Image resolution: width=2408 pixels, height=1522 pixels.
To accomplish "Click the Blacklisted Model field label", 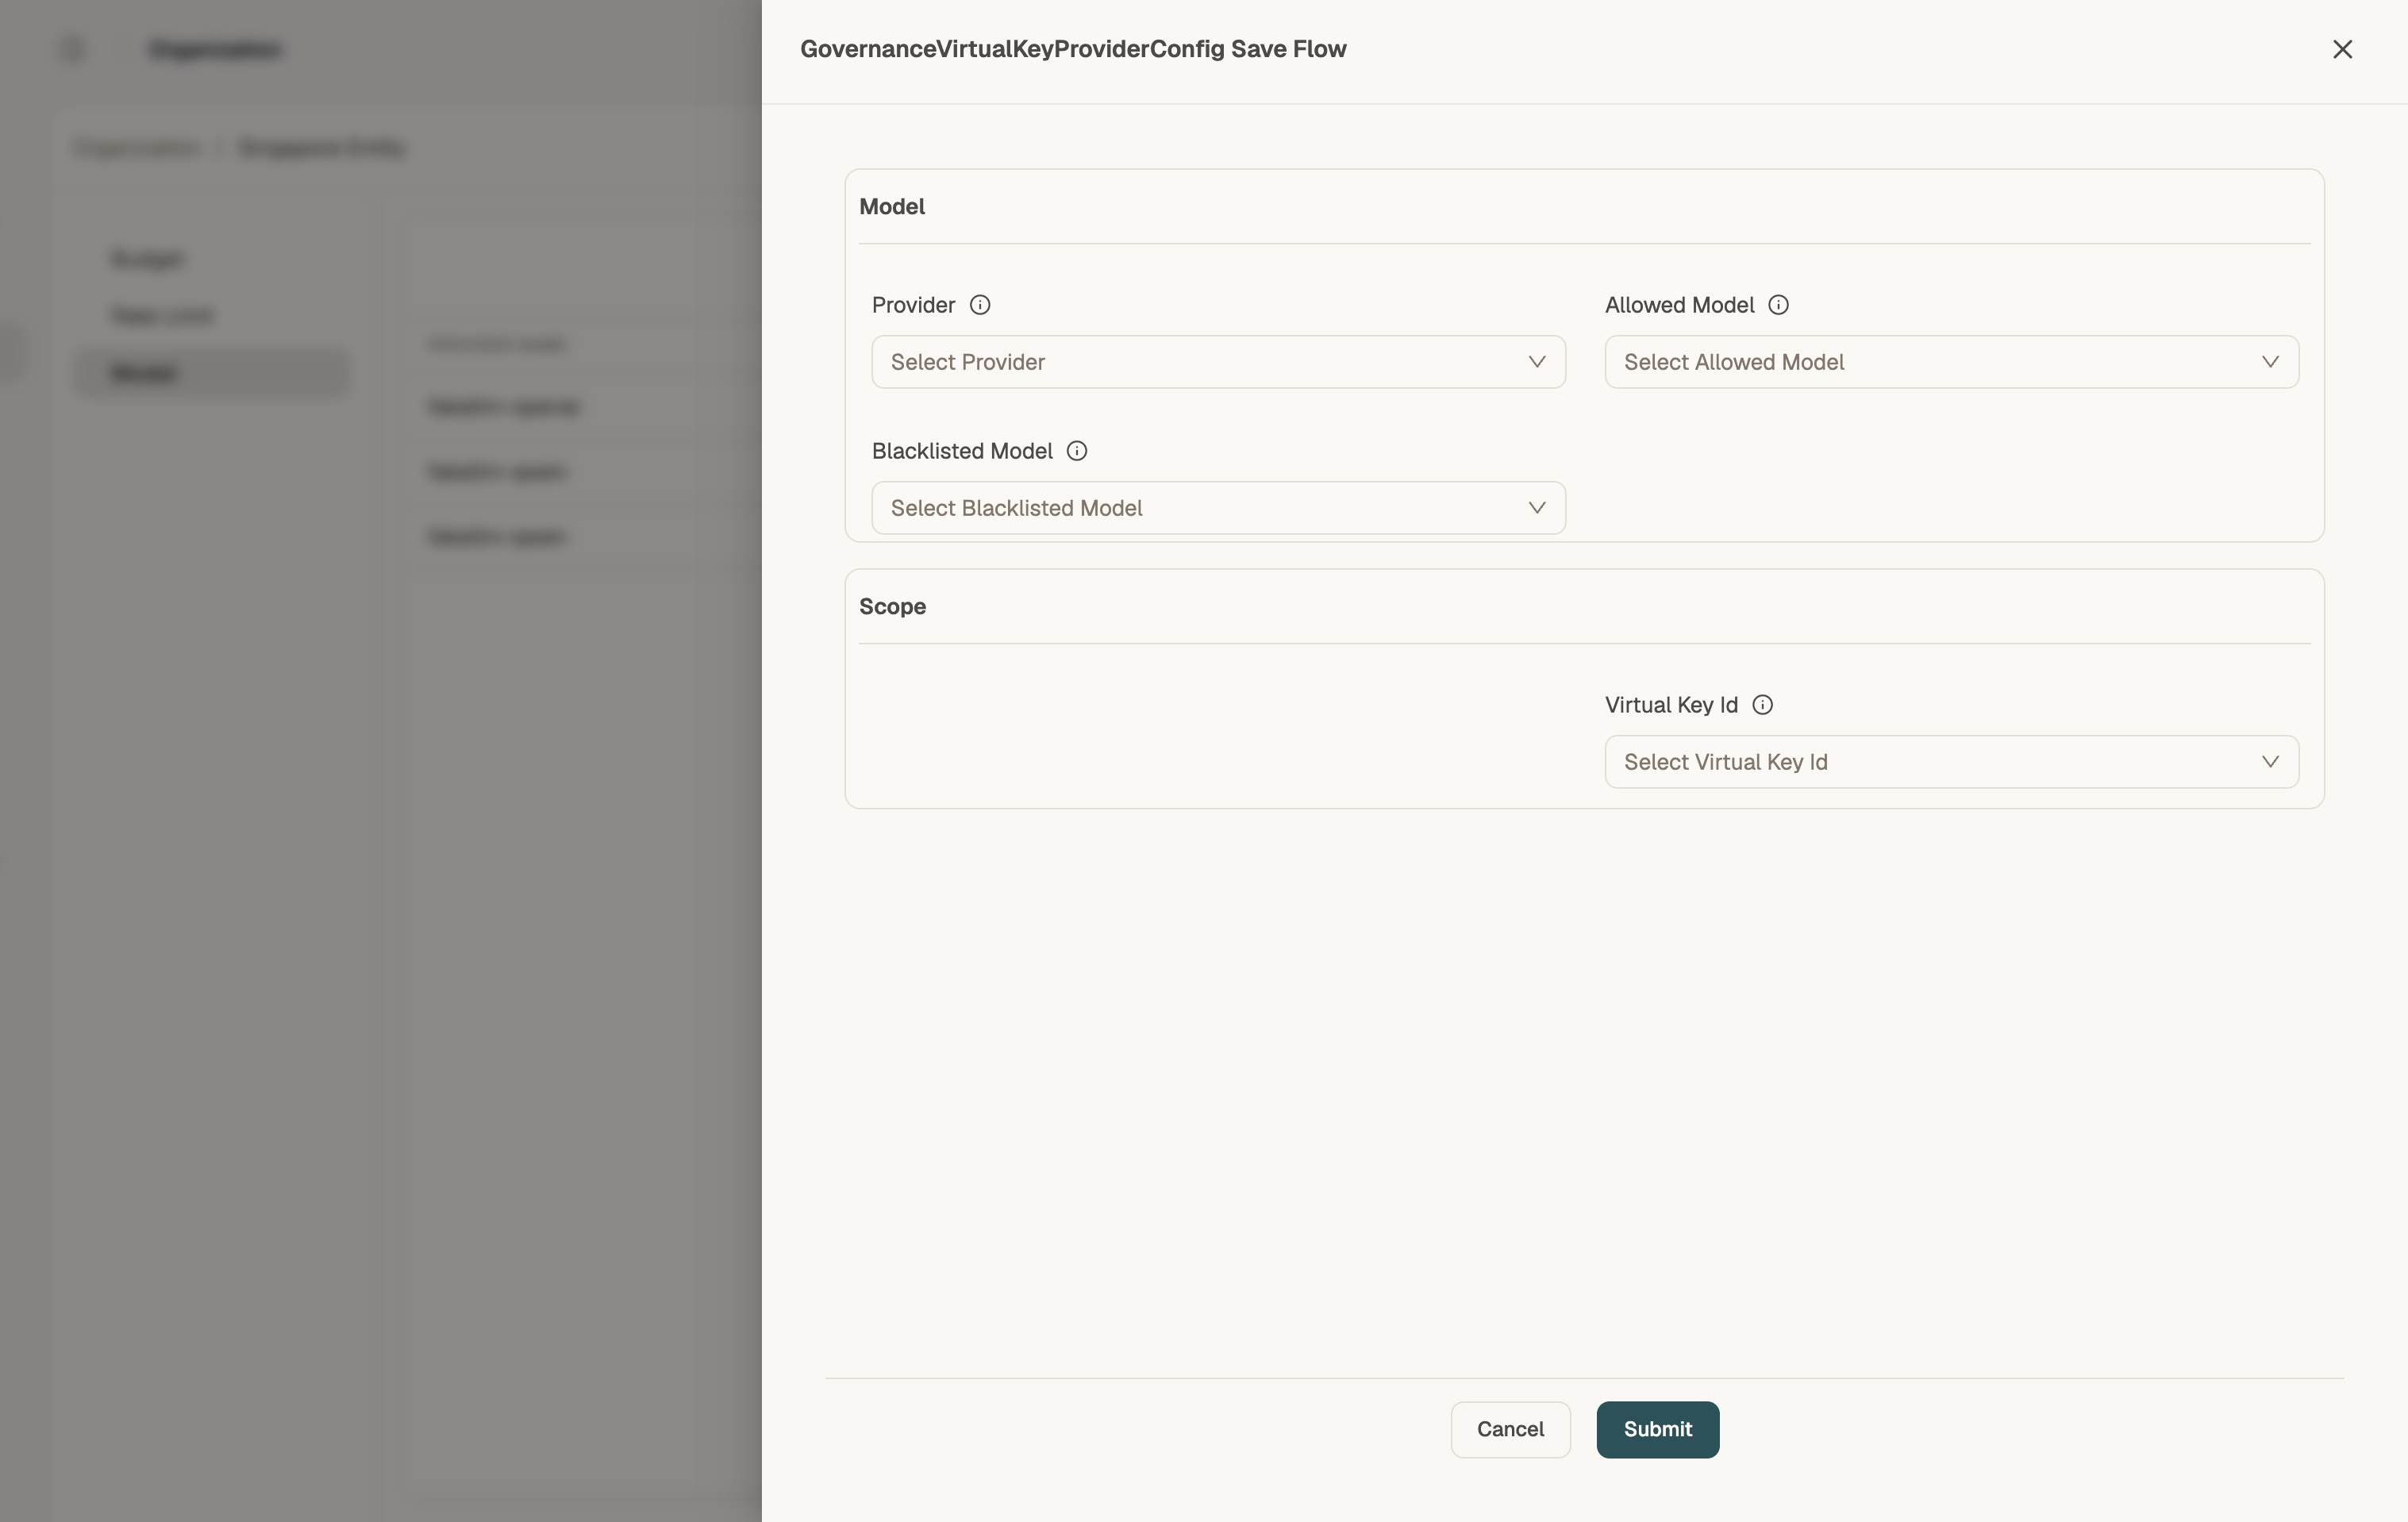I will pyautogui.click(x=962, y=451).
